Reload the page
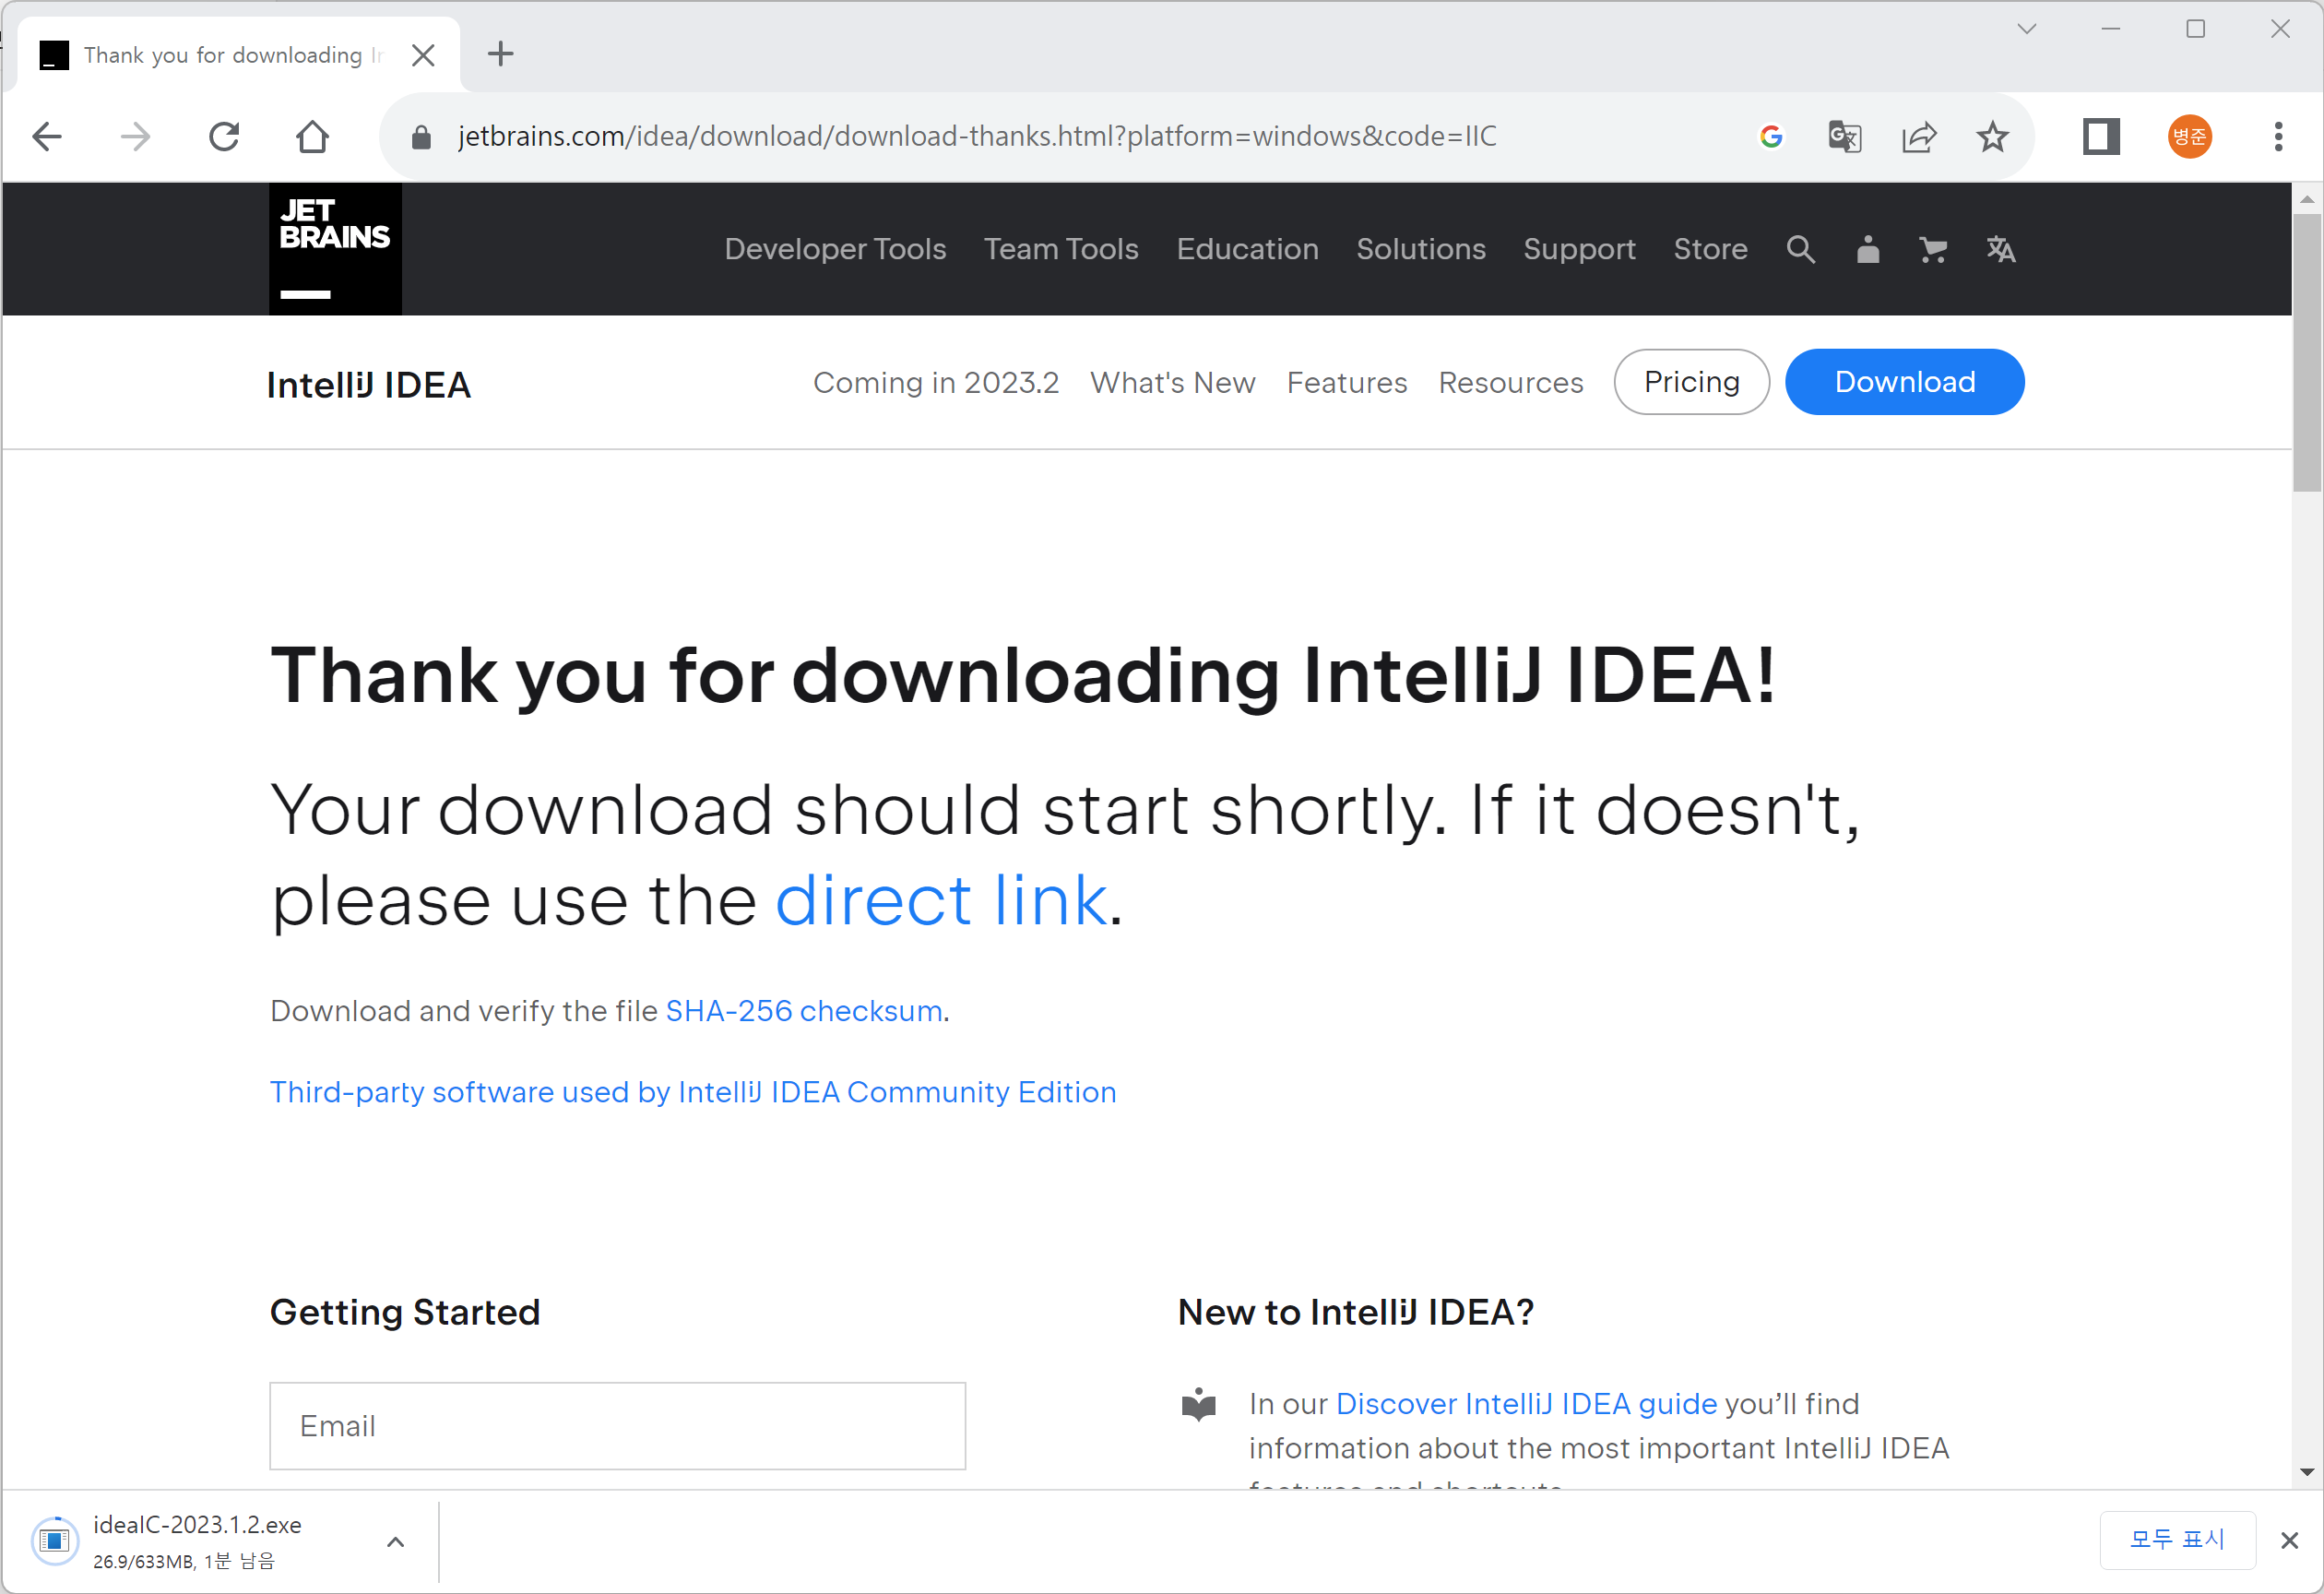Image resolution: width=2324 pixels, height=1594 pixels. point(224,136)
